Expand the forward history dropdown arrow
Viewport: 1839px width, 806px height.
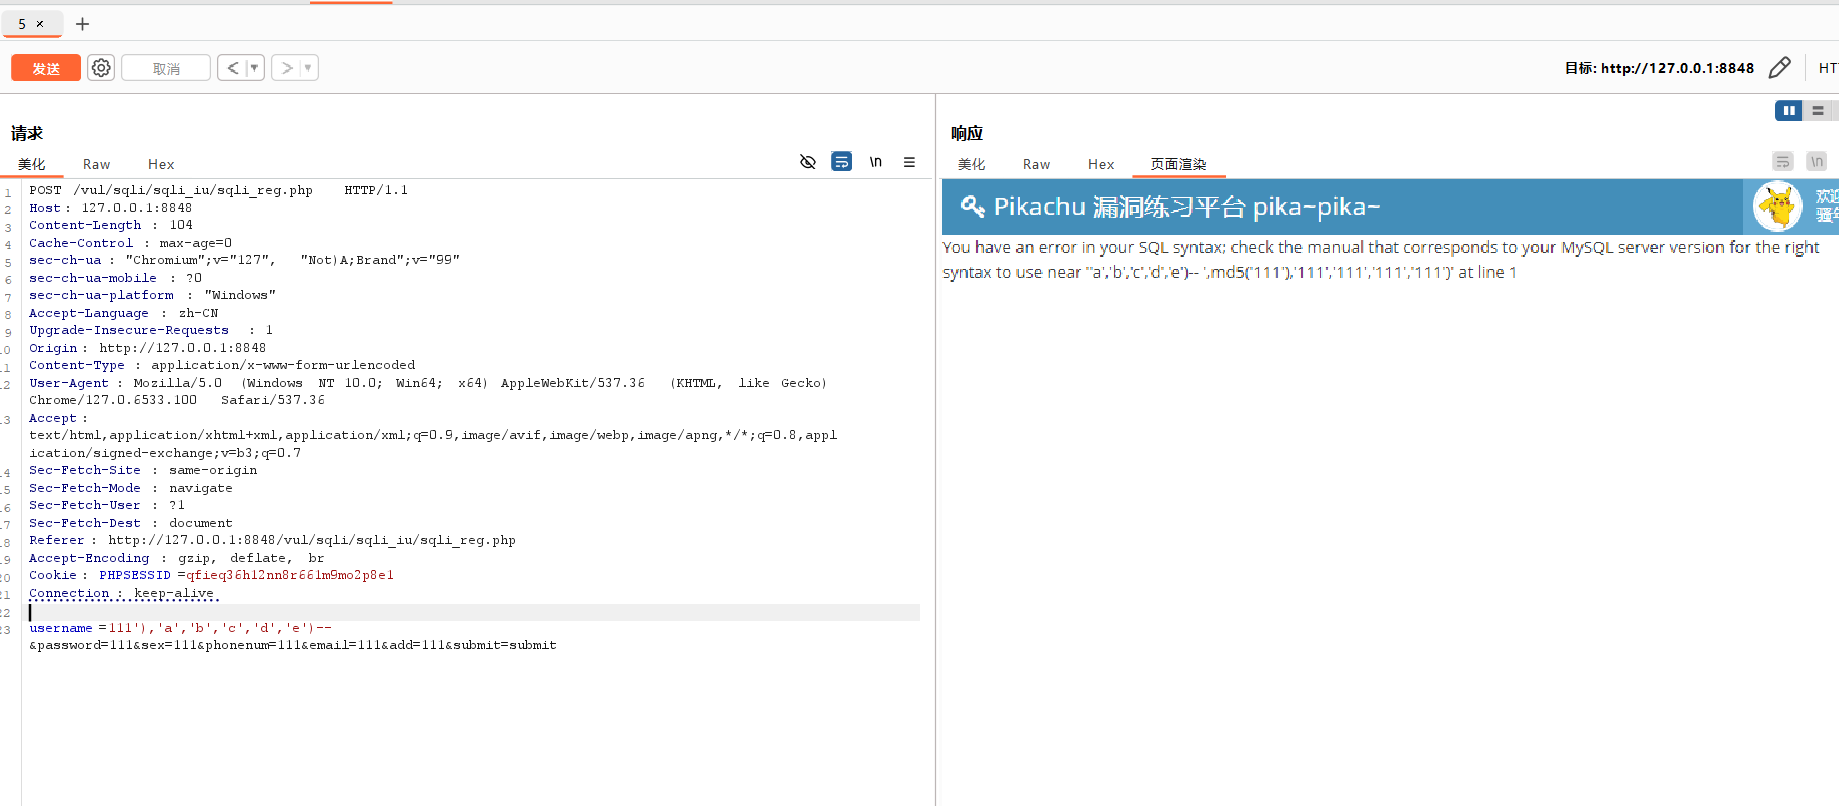pos(308,68)
